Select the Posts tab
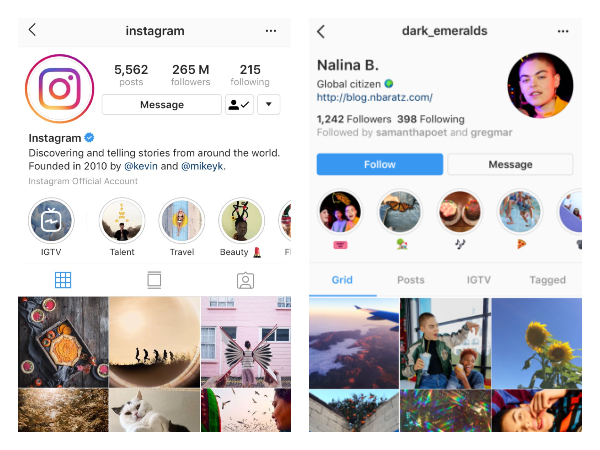The width and height of the screenshot is (600, 450). pos(411,280)
